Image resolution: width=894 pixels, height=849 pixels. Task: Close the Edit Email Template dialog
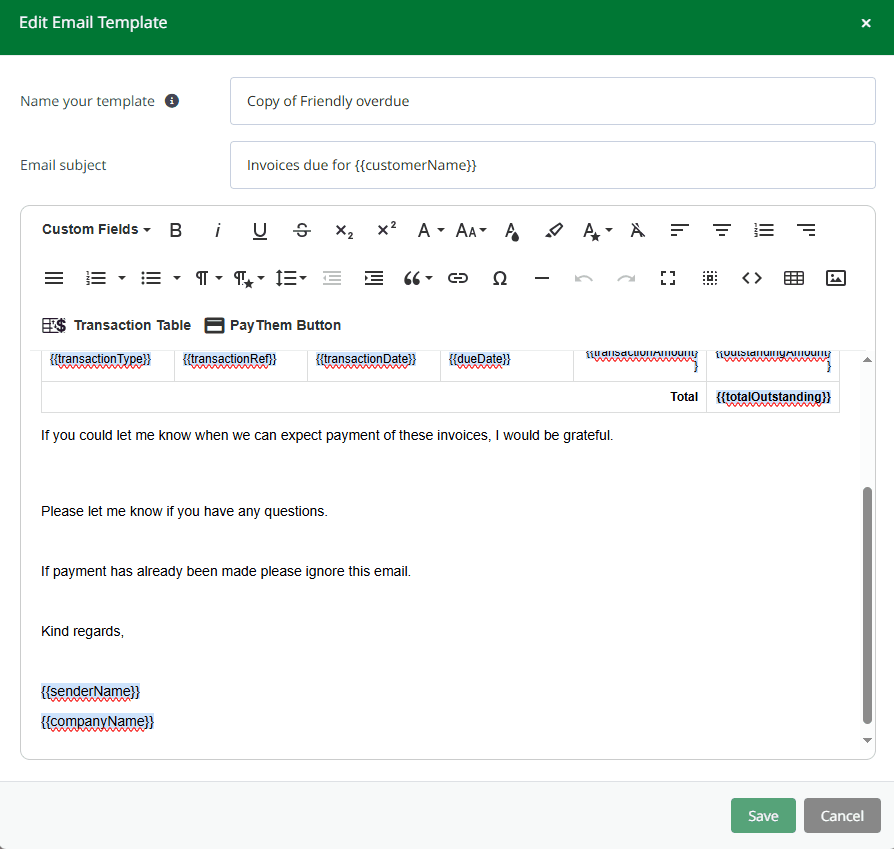865,23
